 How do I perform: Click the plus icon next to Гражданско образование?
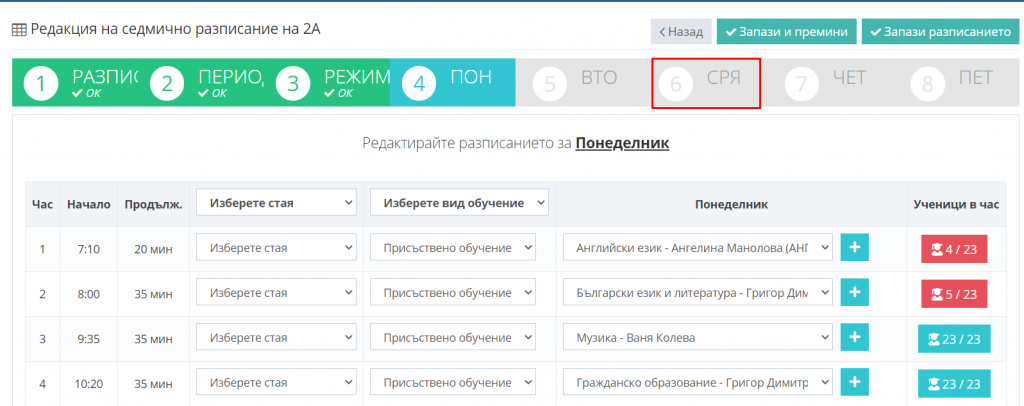pos(855,383)
